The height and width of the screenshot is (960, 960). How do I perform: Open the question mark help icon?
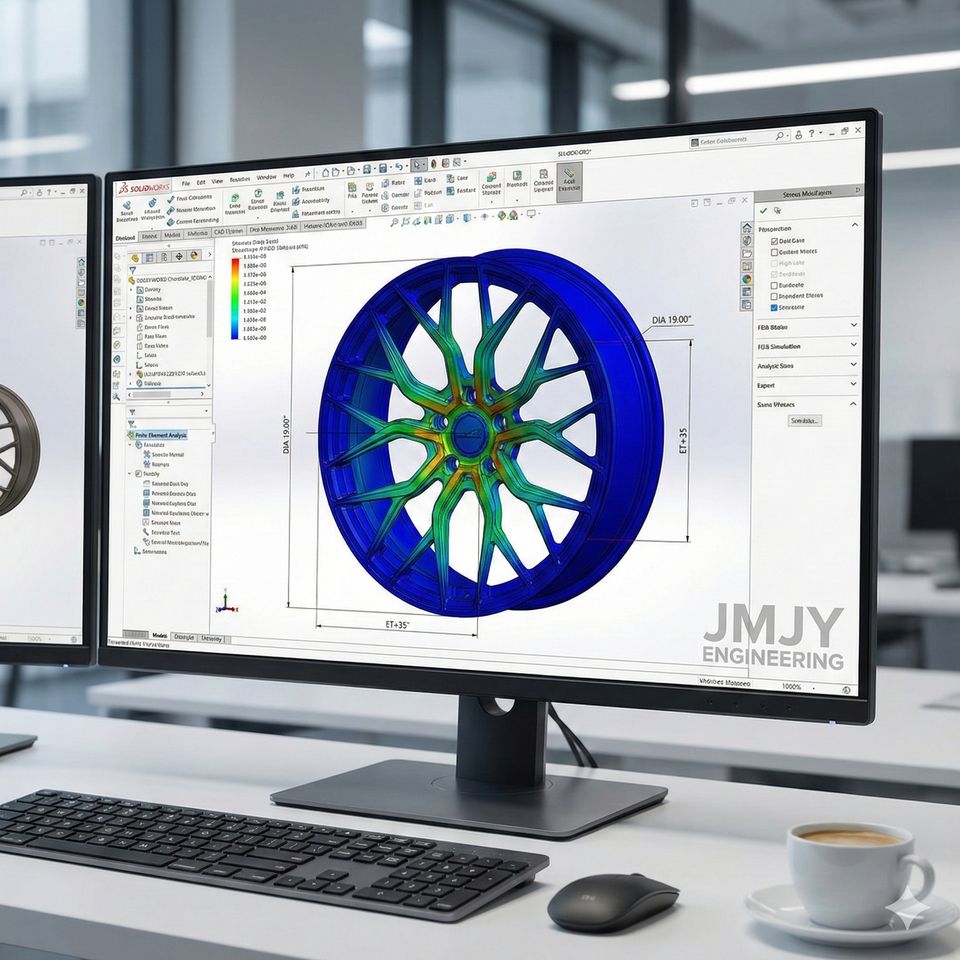pyautogui.click(x=812, y=133)
